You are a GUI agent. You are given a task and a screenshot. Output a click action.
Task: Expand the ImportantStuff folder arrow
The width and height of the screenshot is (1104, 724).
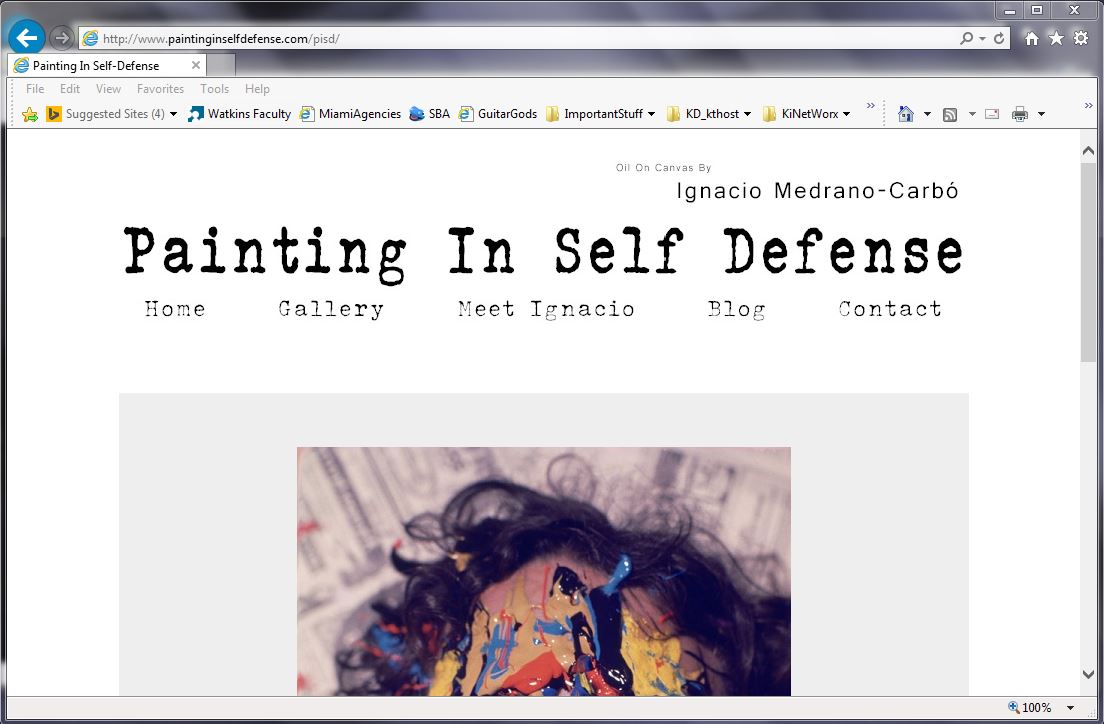pyautogui.click(x=651, y=114)
